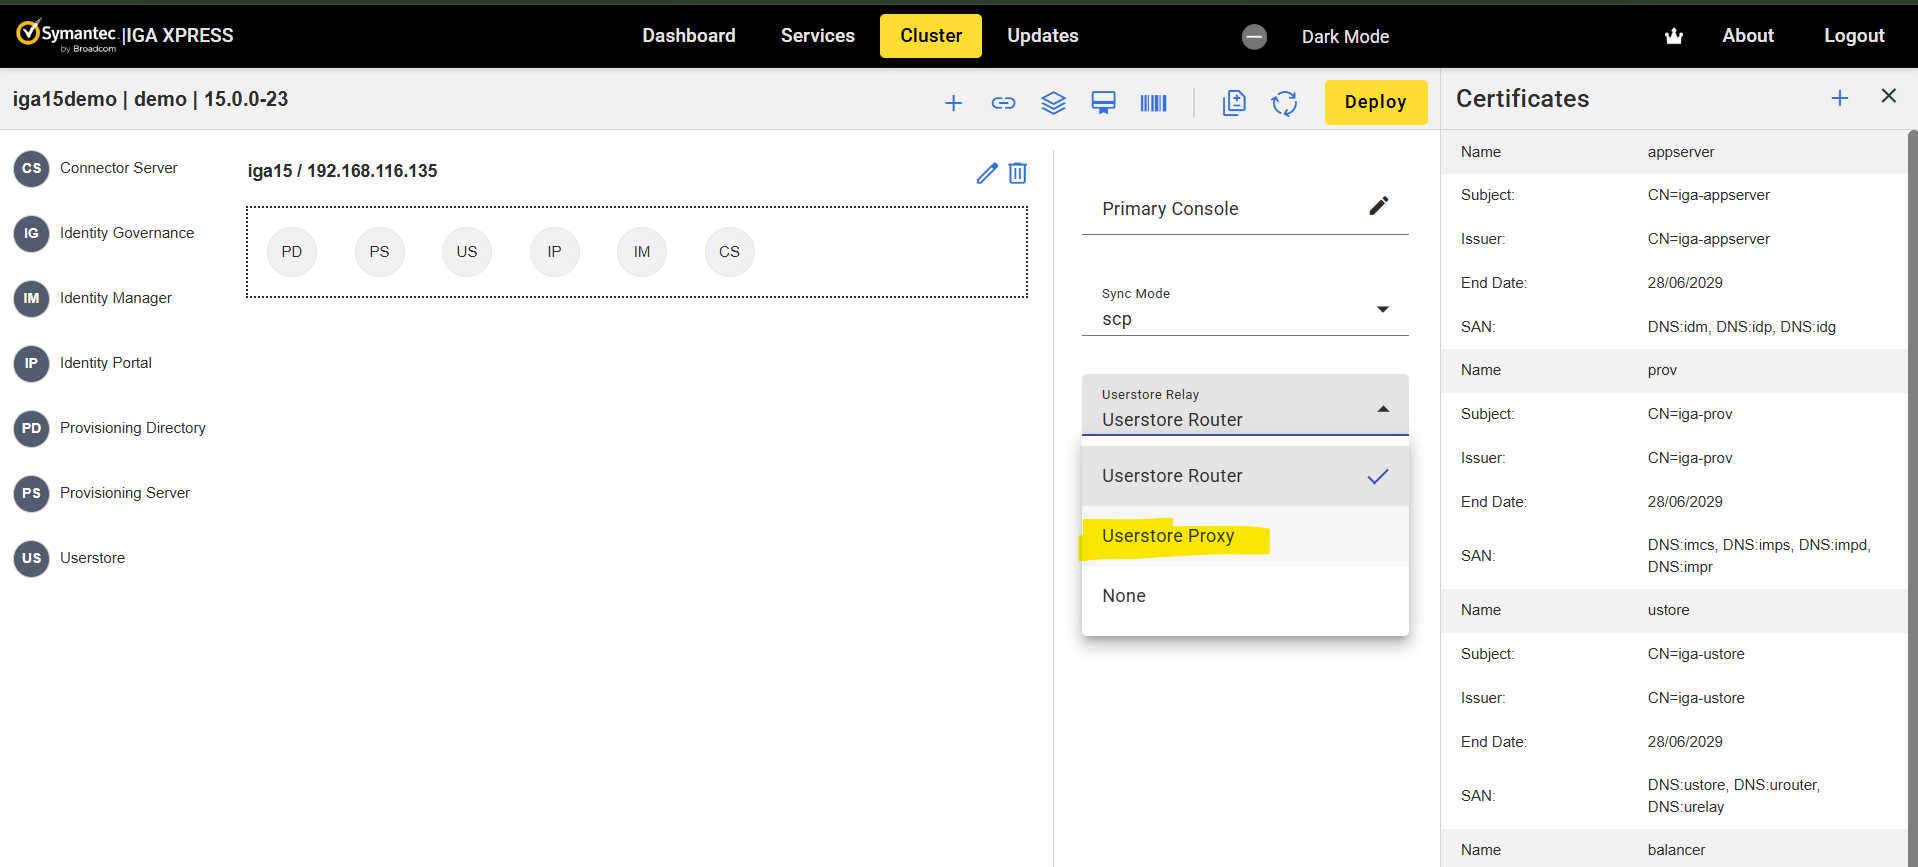Select the Provisioning Directory component in sidebar
The width and height of the screenshot is (1918, 867).
coord(132,428)
